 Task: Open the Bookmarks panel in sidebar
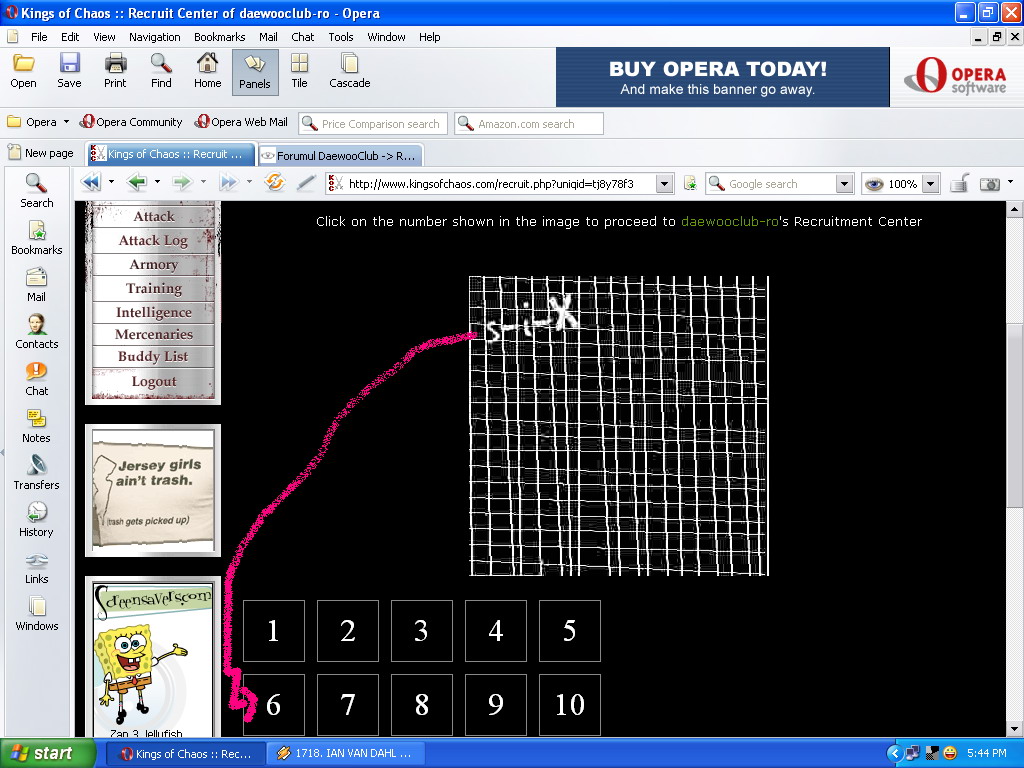tap(37, 238)
